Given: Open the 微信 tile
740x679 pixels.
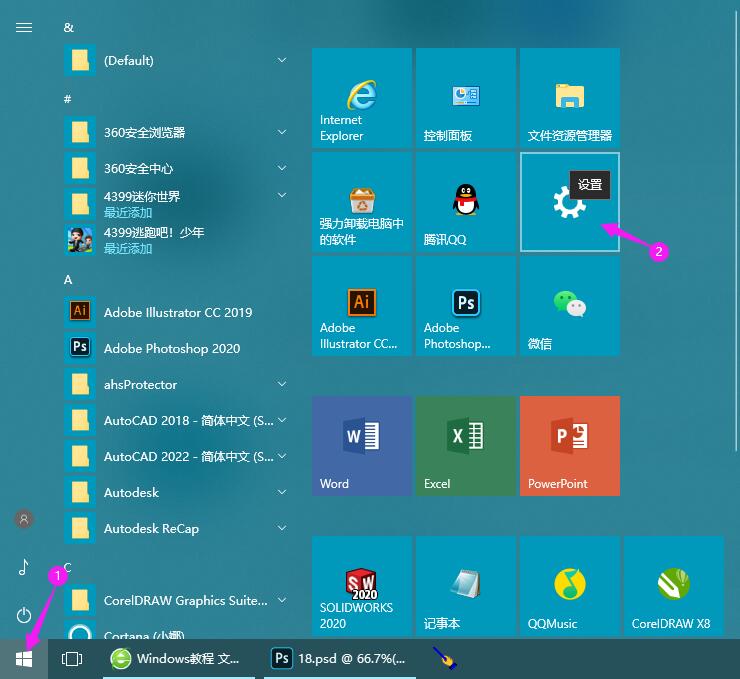Looking at the screenshot, I should [570, 306].
